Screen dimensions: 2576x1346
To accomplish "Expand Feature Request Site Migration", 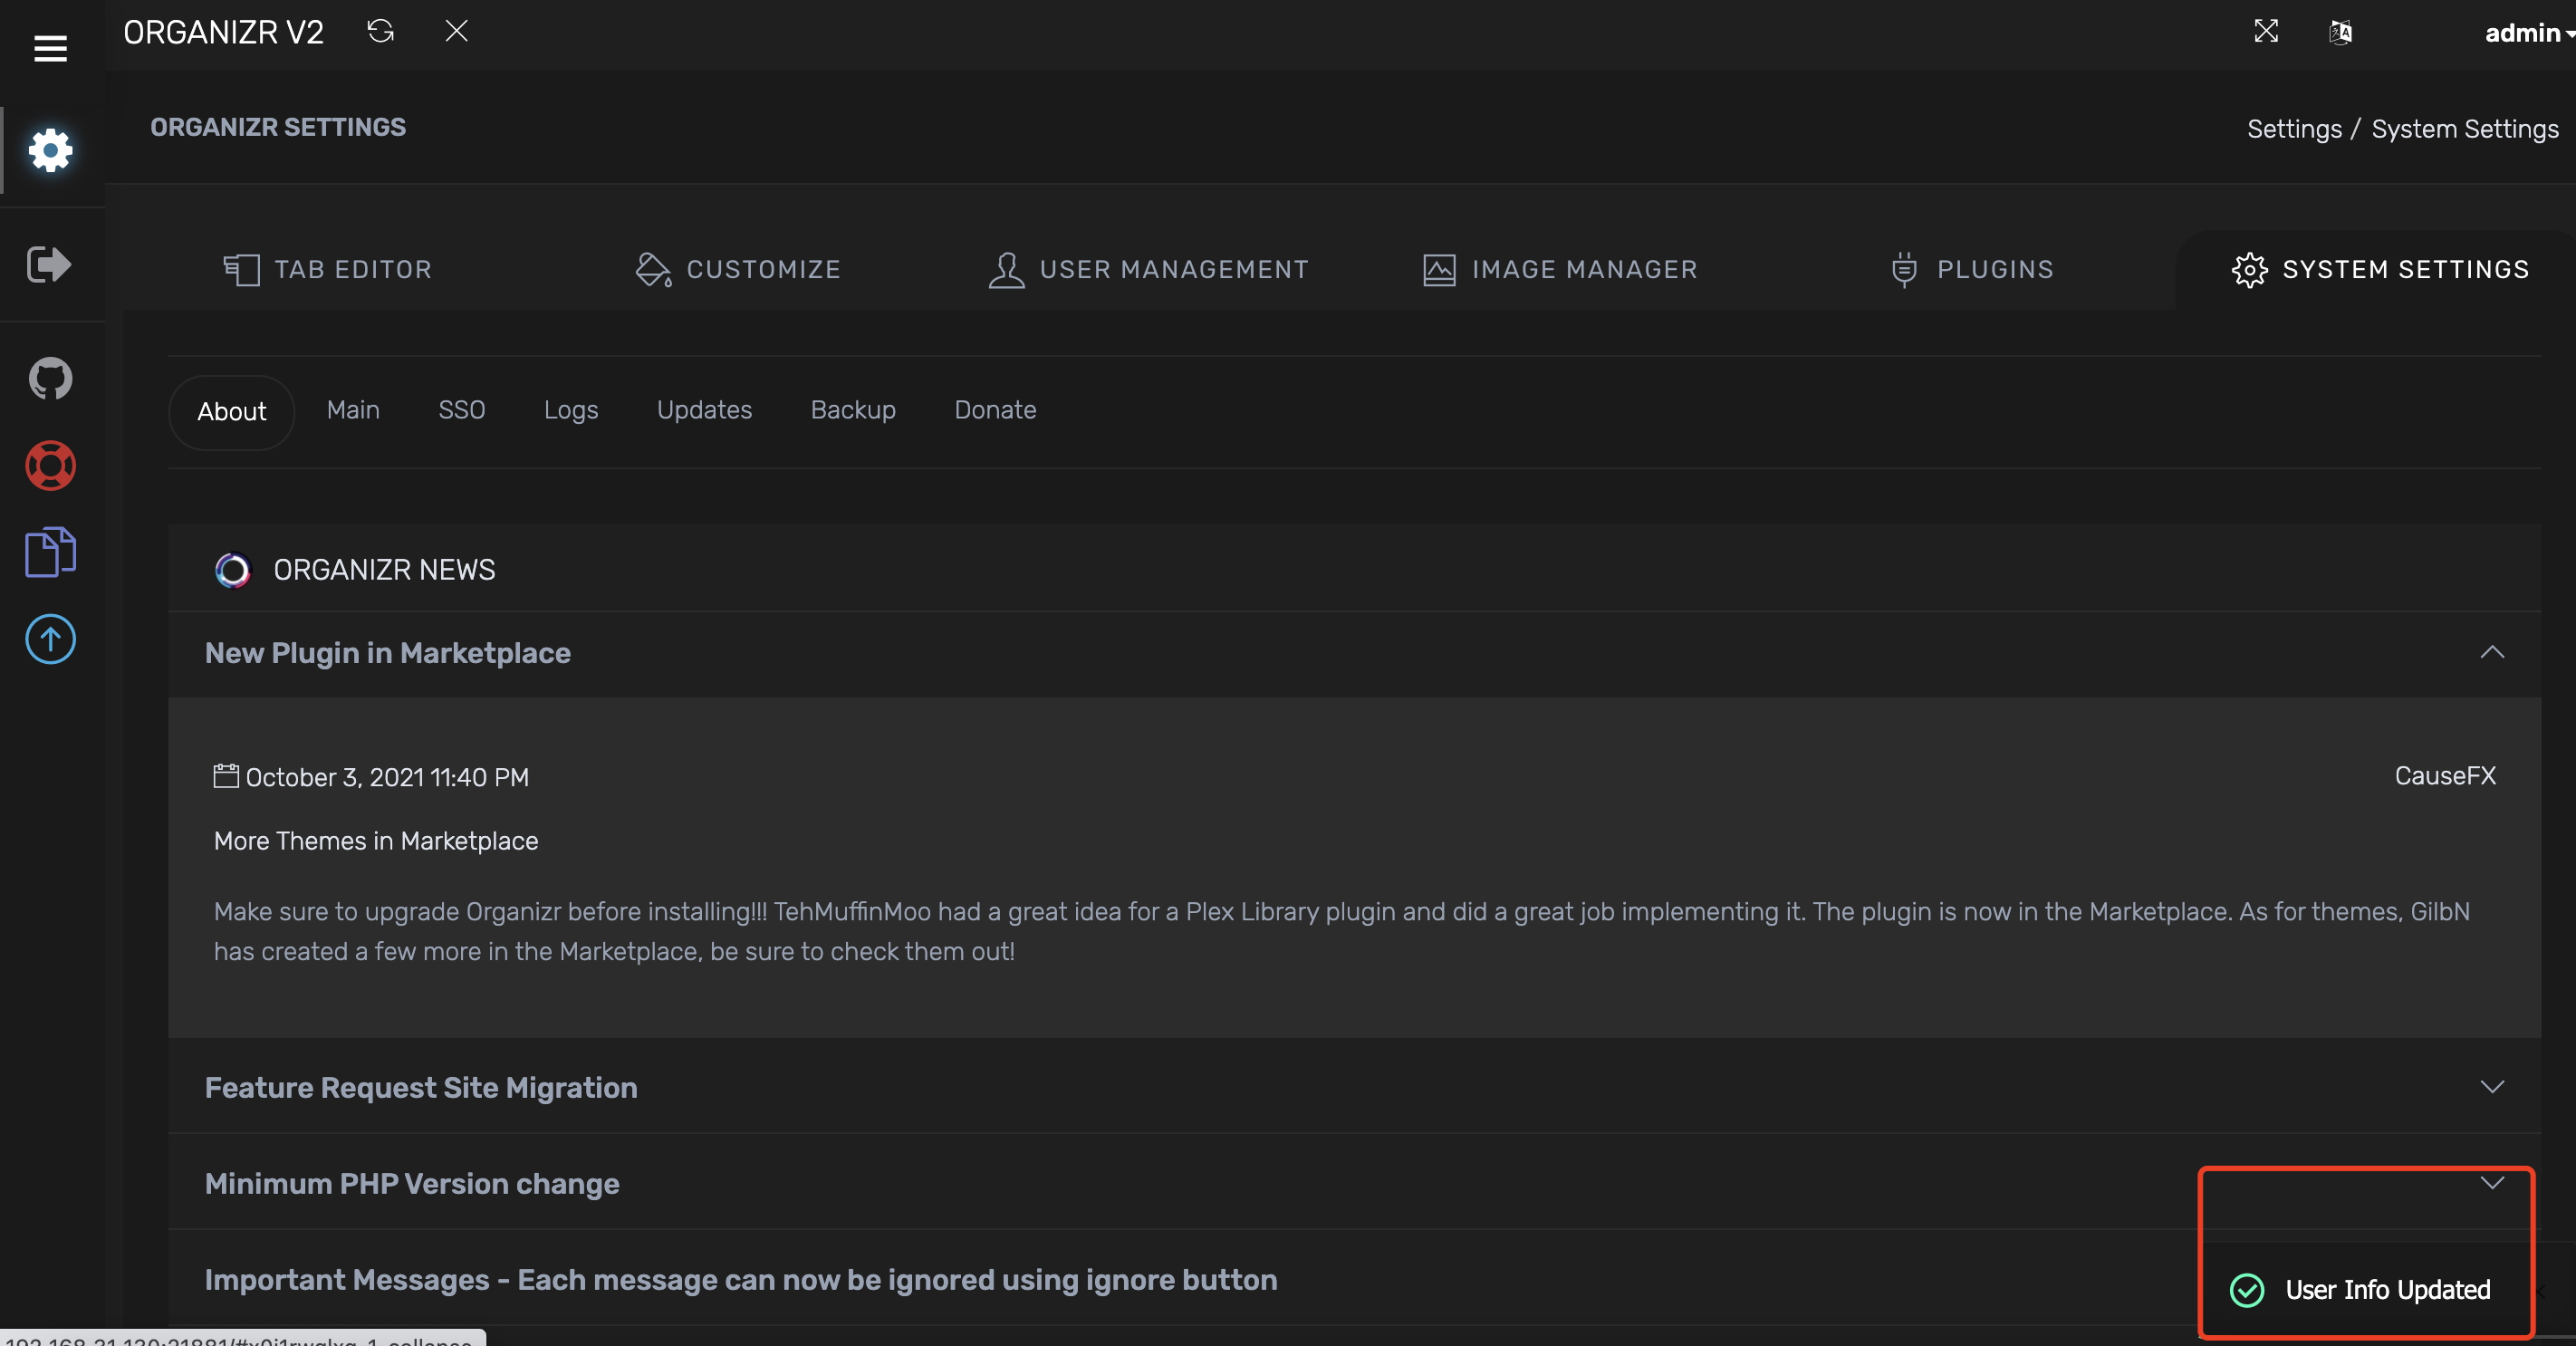I will click(2491, 1087).
